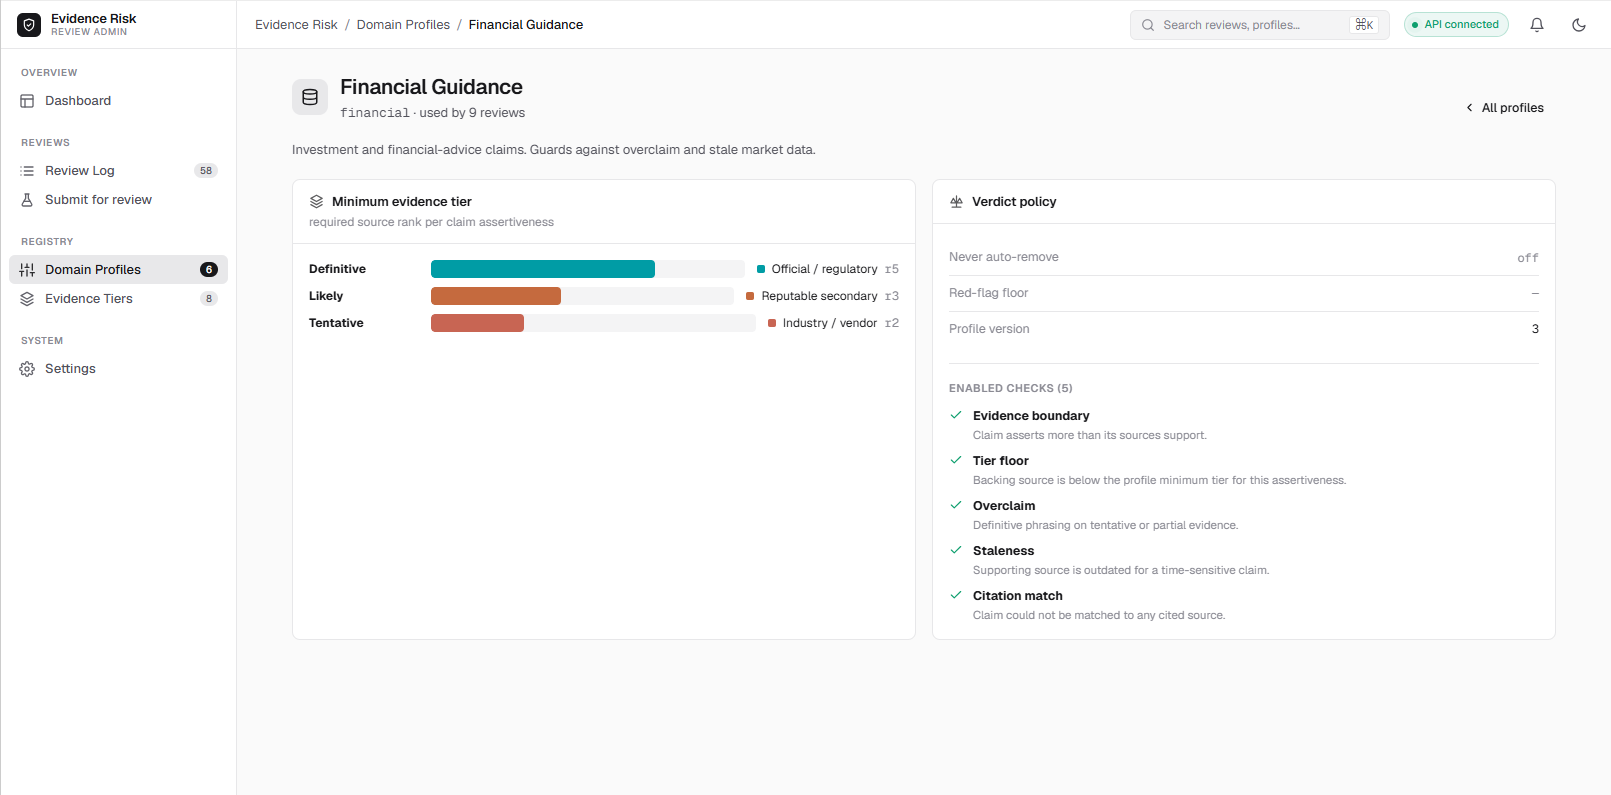
Task: Click the Domain Profiles breadcrumb link
Action: pos(403,25)
